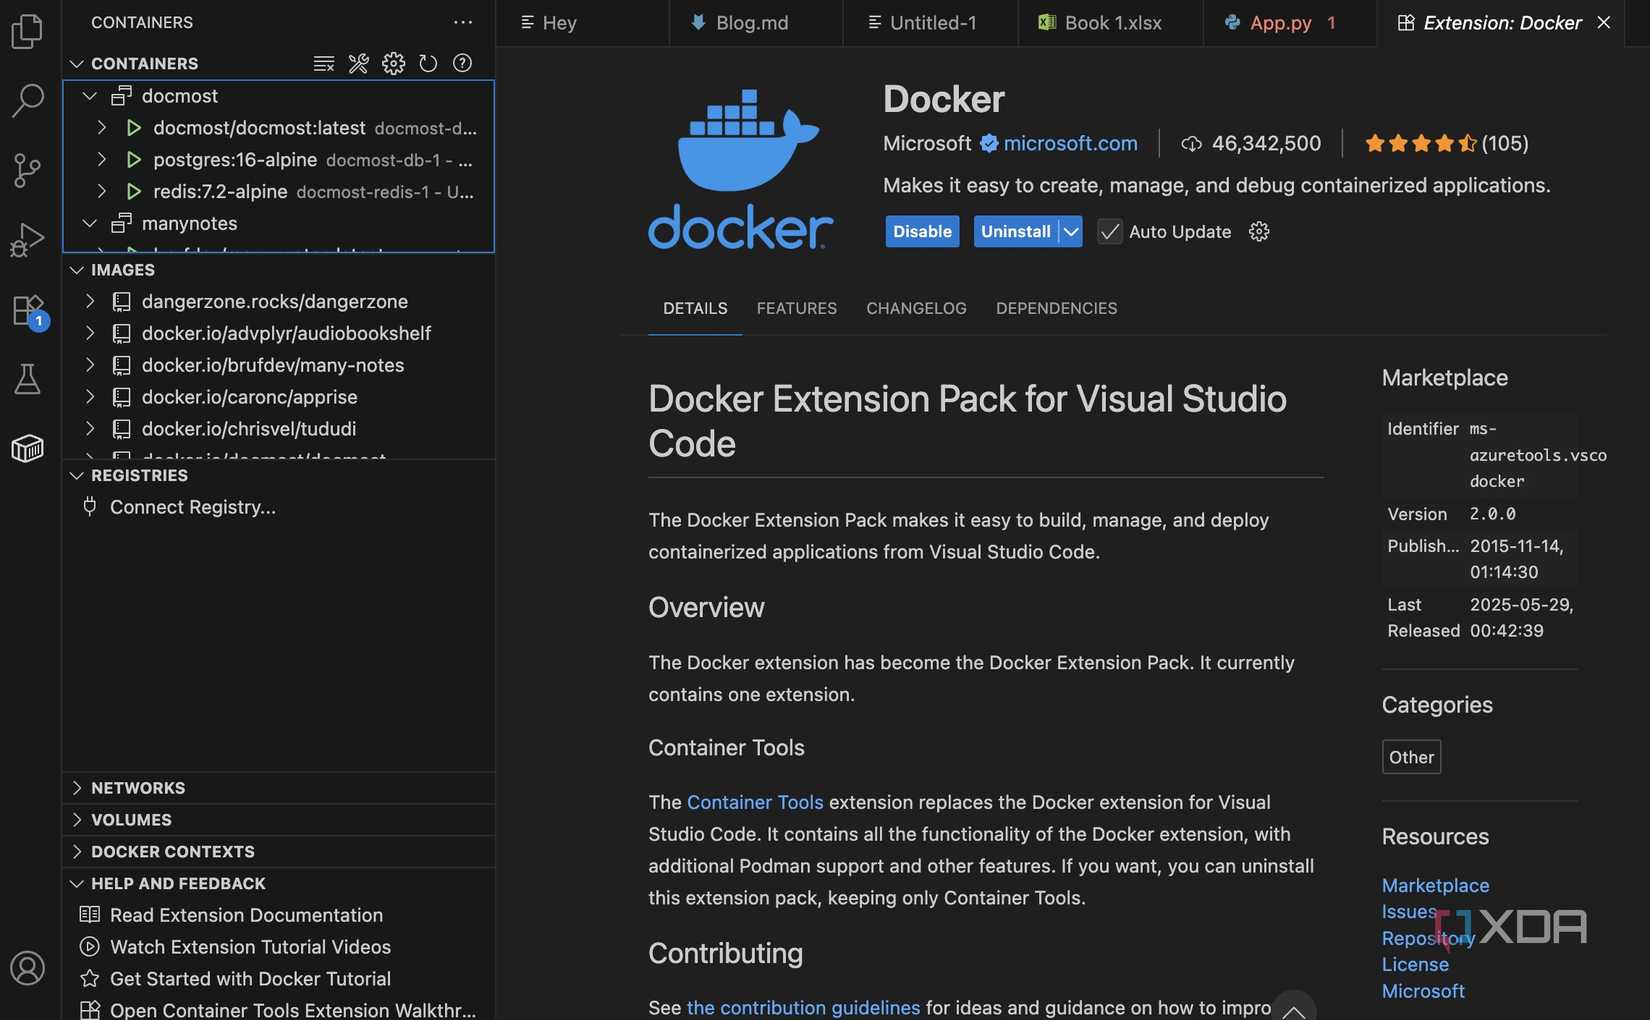Open the Extensions view
The width and height of the screenshot is (1650, 1020).
point(27,310)
